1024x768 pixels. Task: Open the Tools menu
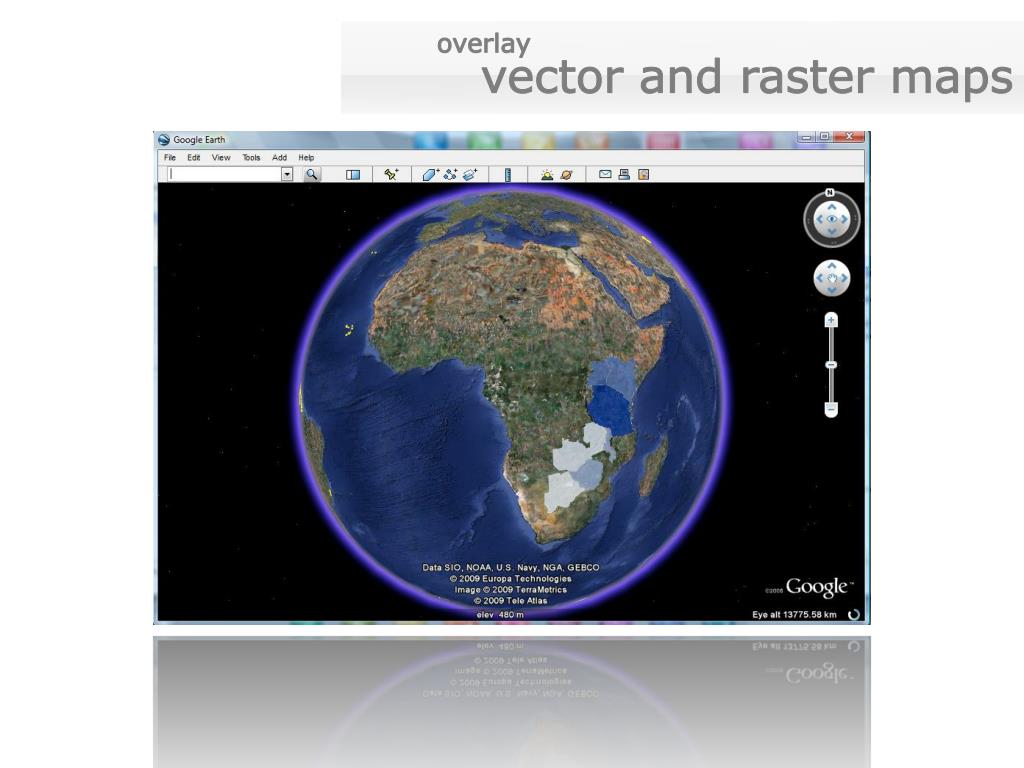tap(251, 157)
